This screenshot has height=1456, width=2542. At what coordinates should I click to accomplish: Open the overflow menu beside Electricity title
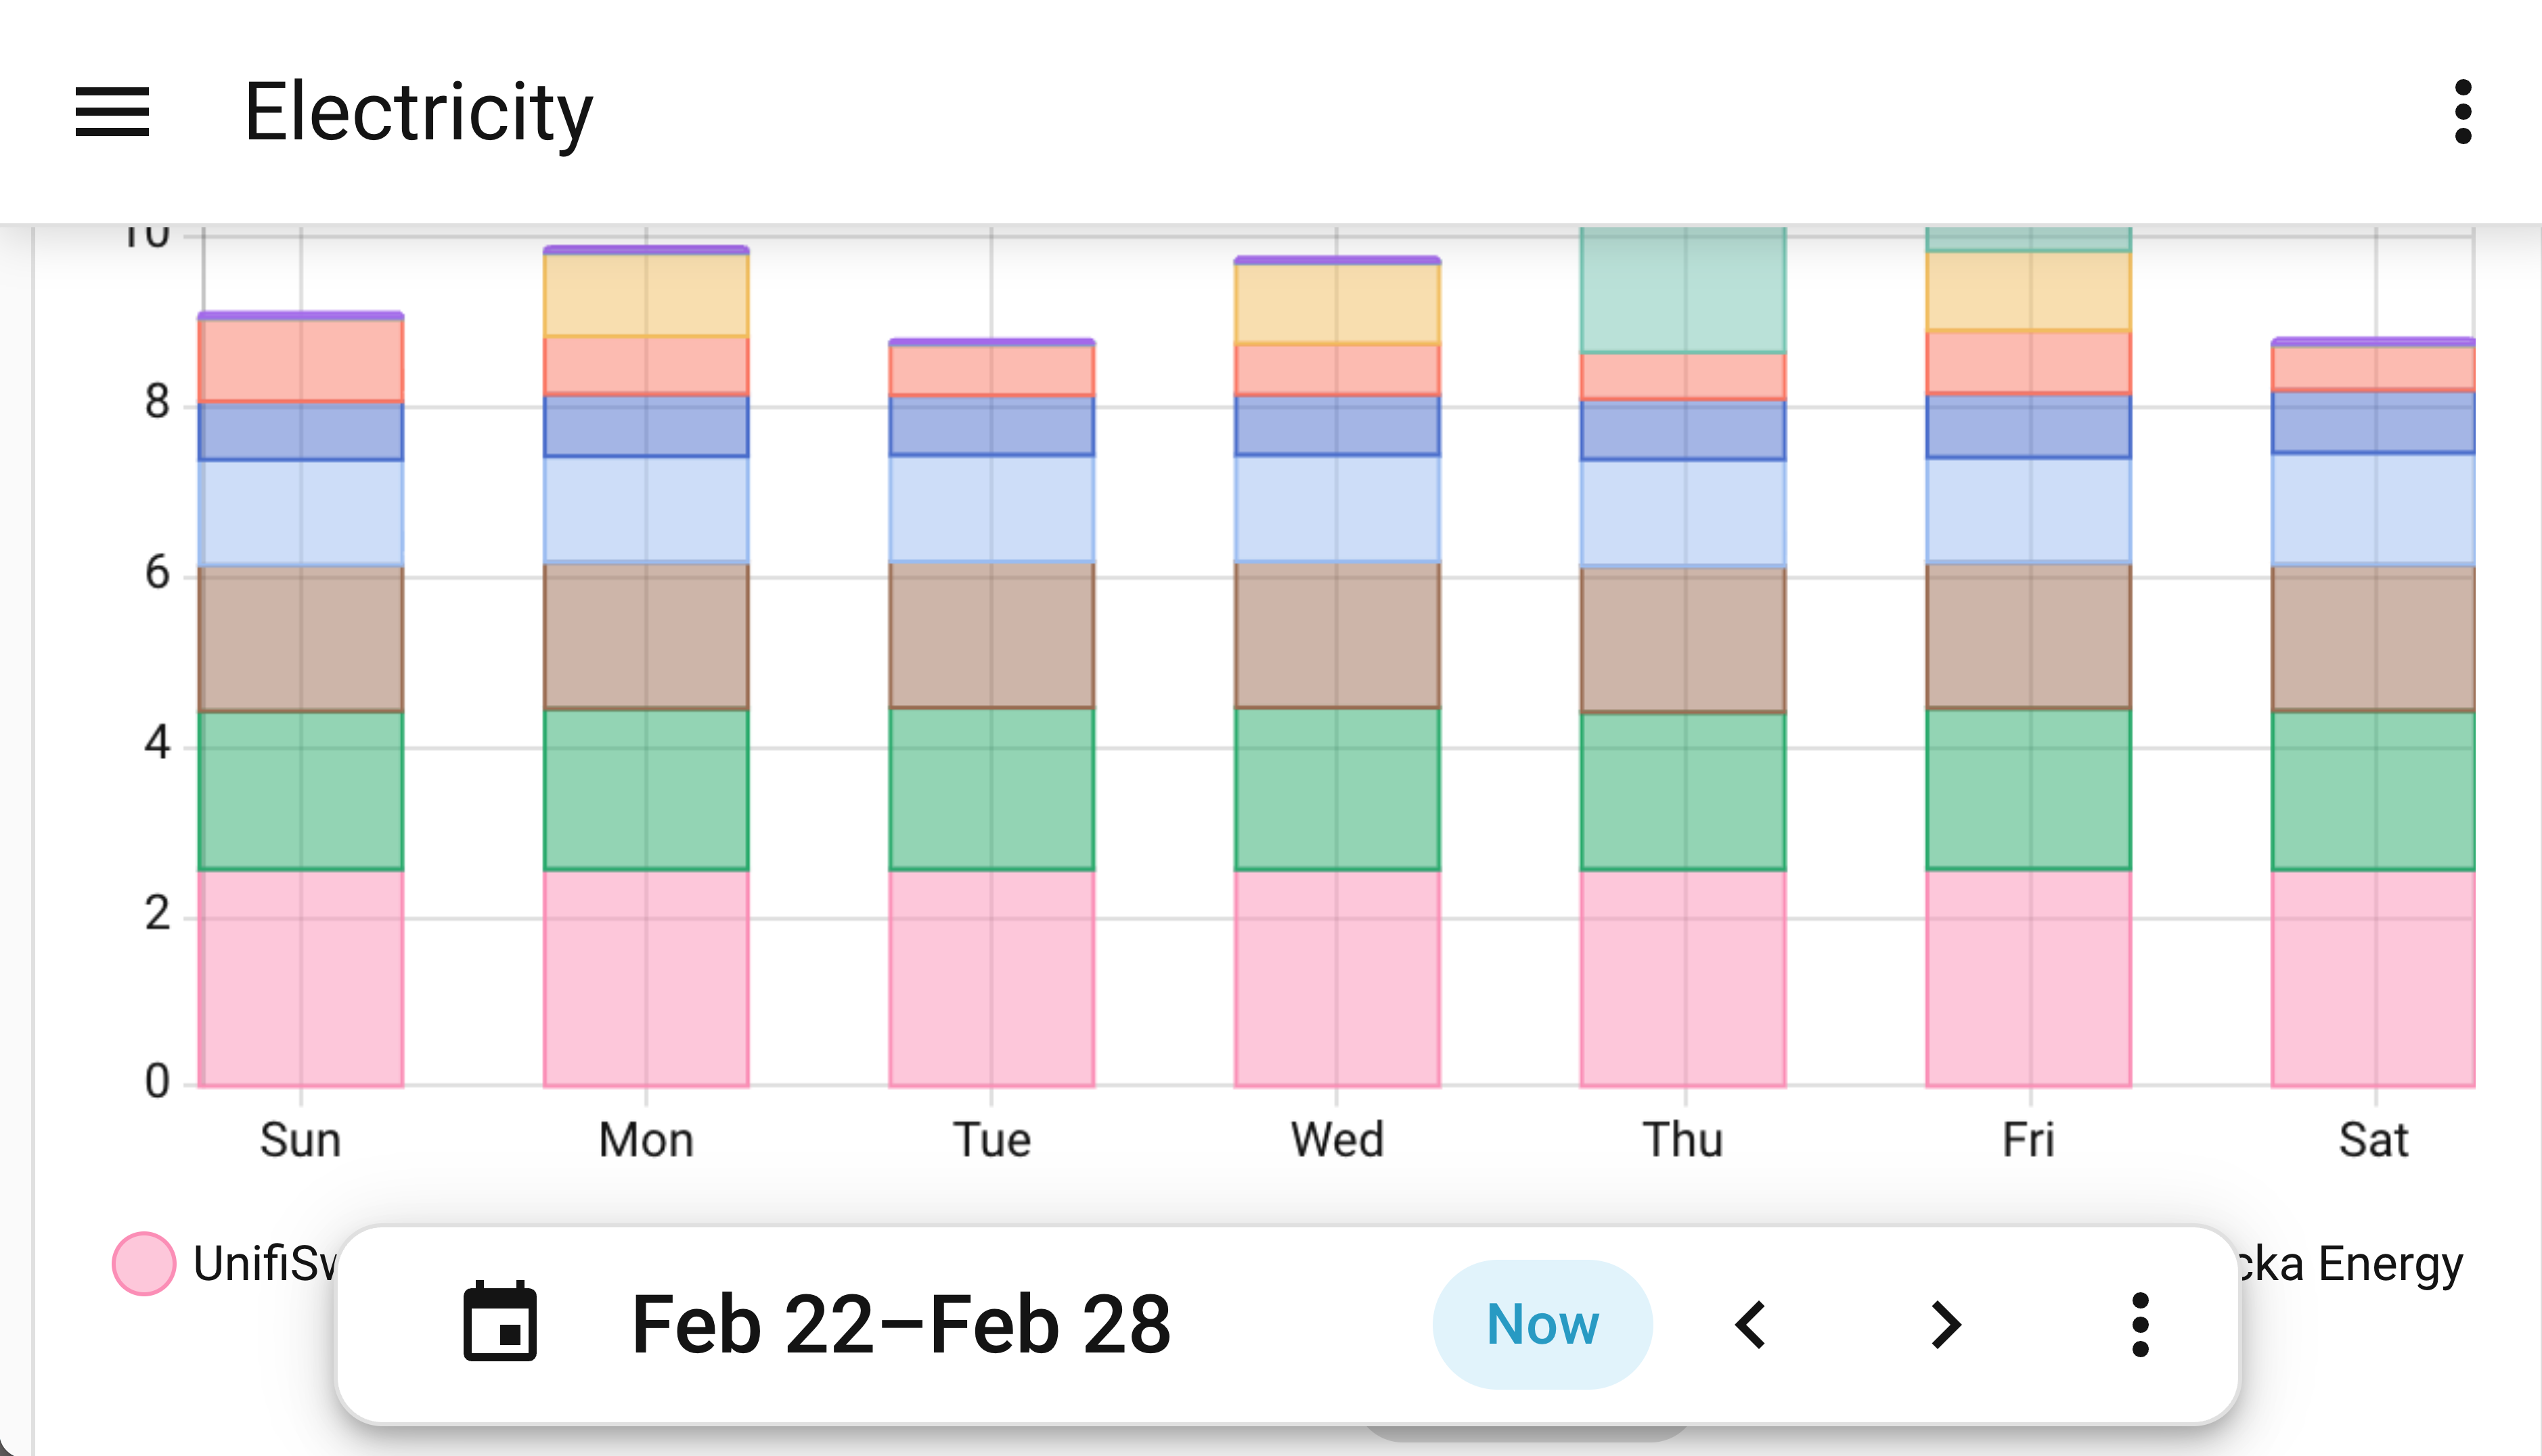coord(2462,112)
